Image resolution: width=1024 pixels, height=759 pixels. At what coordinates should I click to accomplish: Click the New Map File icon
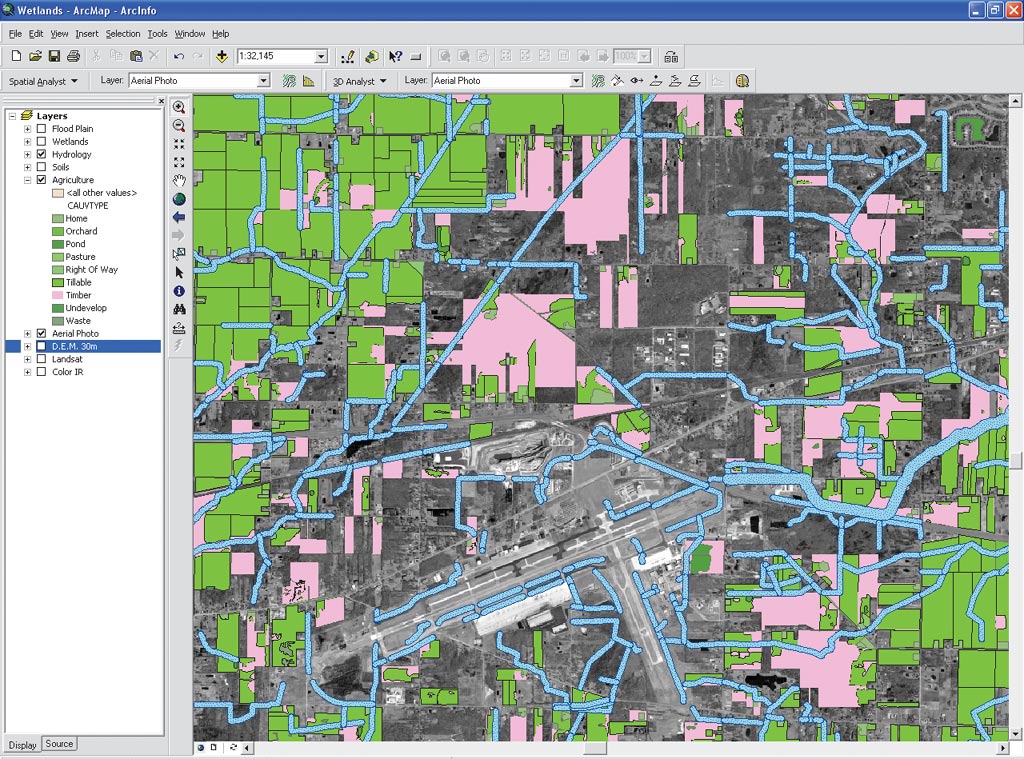pos(16,56)
